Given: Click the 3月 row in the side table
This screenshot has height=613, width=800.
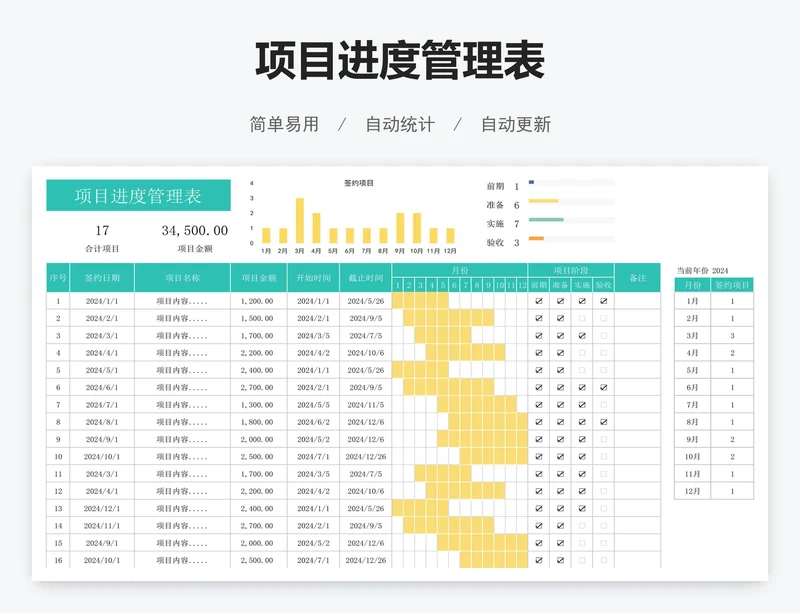Looking at the screenshot, I should pos(714,336).
